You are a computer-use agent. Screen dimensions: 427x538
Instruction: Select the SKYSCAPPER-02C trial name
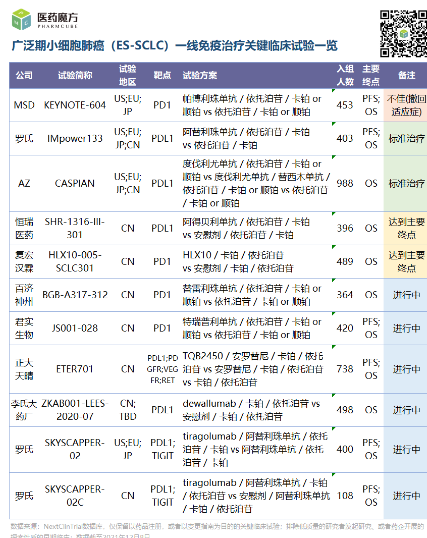coord(75,495)
